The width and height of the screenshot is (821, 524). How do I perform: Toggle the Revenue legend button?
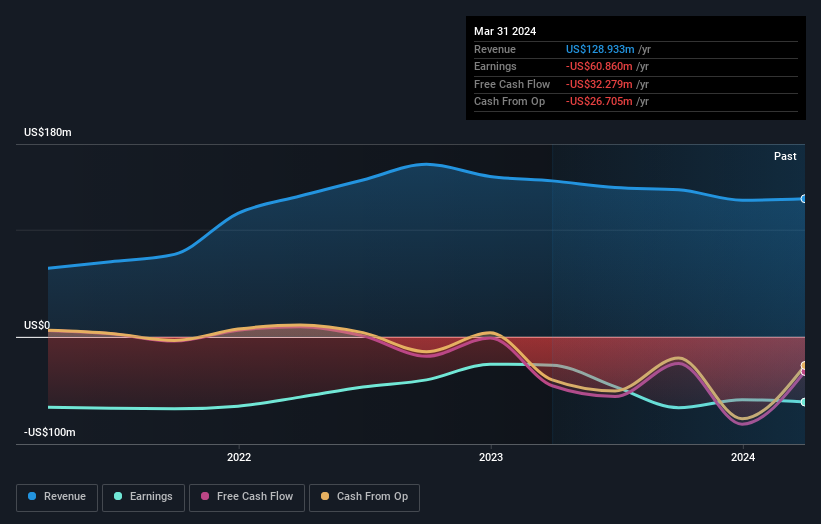tap(57, 497)
